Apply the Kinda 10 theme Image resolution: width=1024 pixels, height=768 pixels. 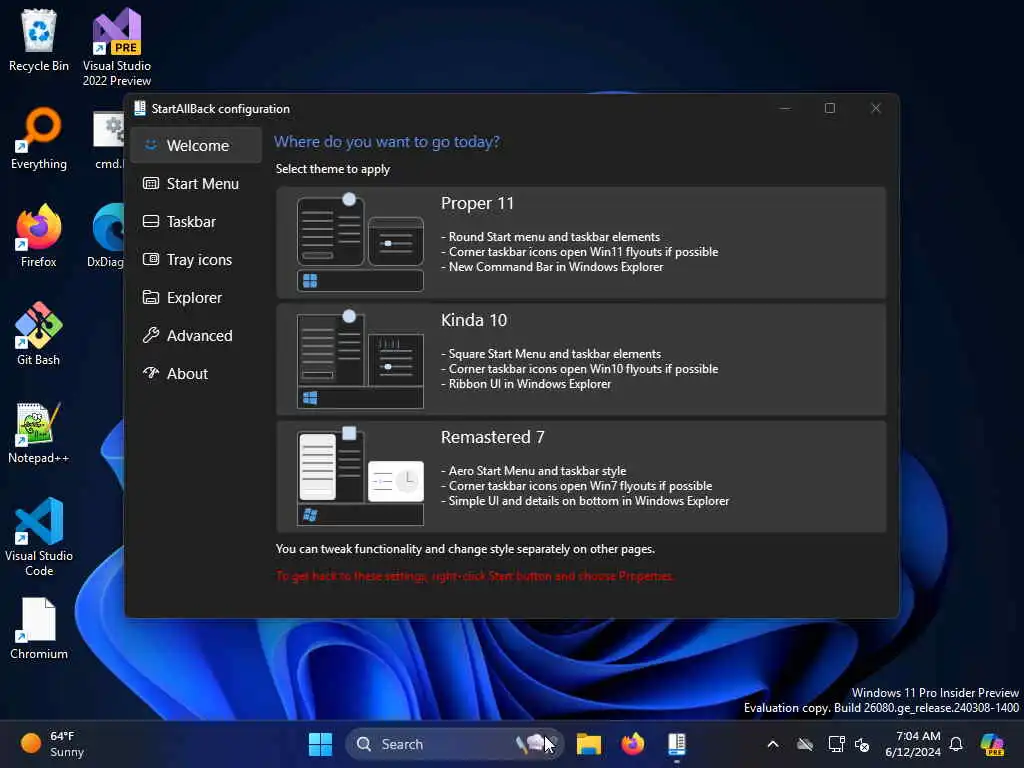[581, 359]
